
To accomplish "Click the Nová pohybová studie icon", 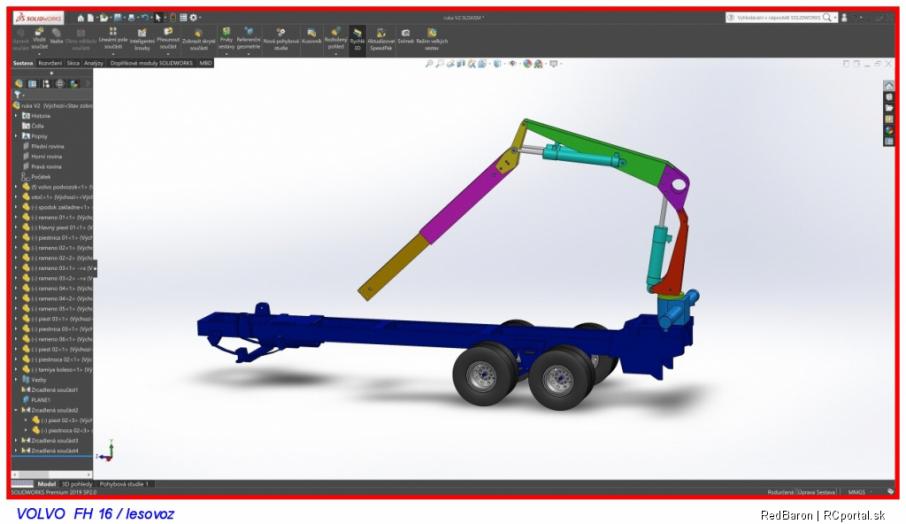I will [x=281, y=37].
